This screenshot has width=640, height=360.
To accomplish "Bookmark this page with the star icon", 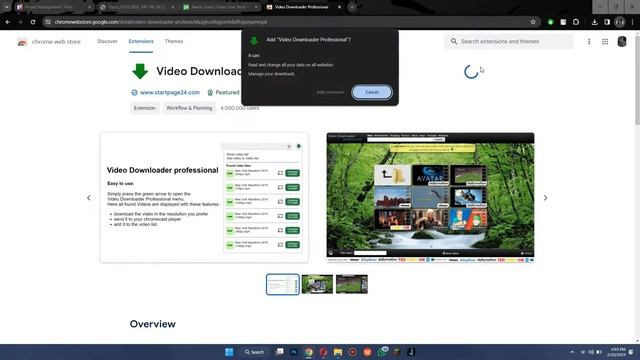I will pos(533,22).
